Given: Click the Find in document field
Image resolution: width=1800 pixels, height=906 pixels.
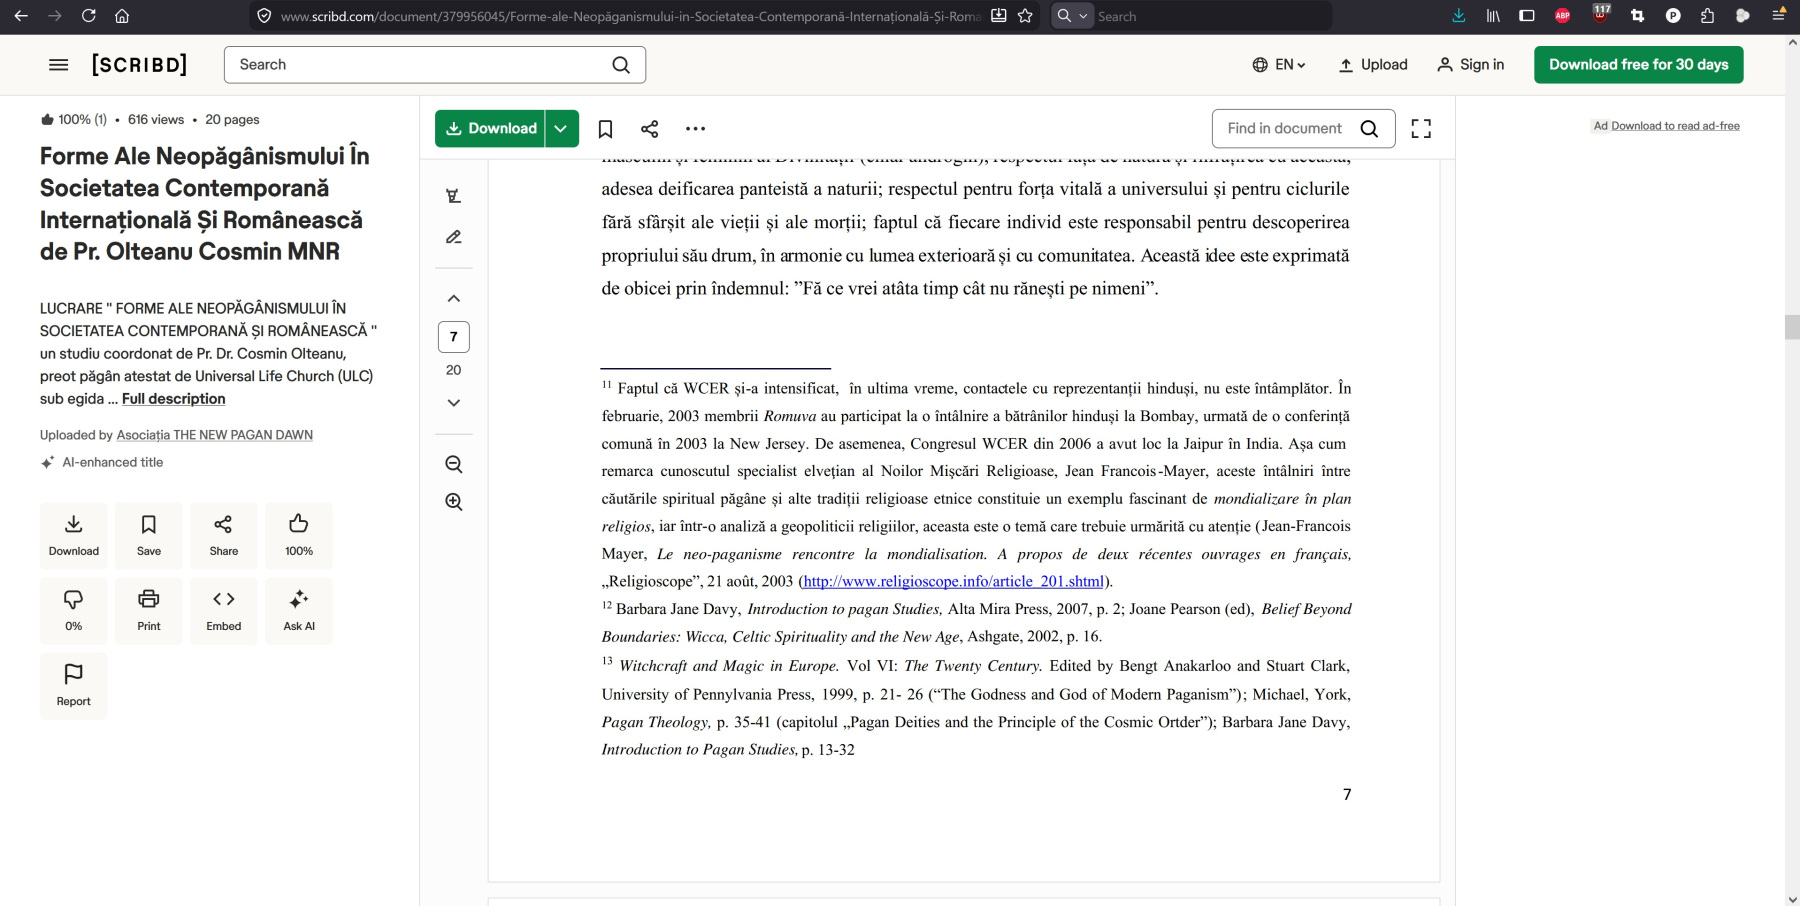Looking at the screenshot, I should tap(1285, 129).
